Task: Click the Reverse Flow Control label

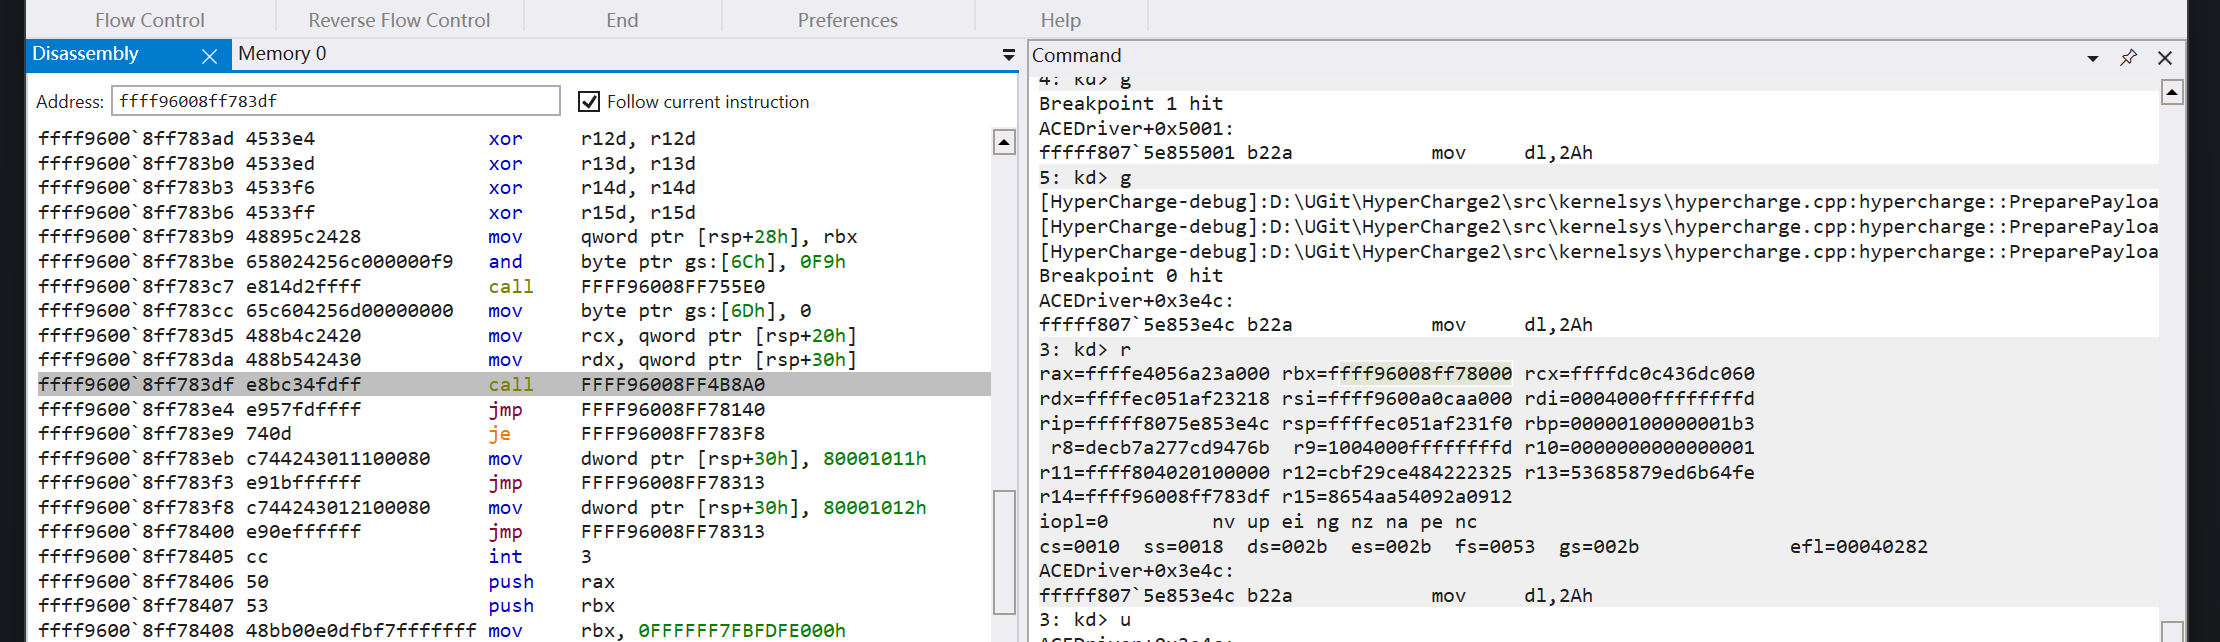Action: coord(399,20)
